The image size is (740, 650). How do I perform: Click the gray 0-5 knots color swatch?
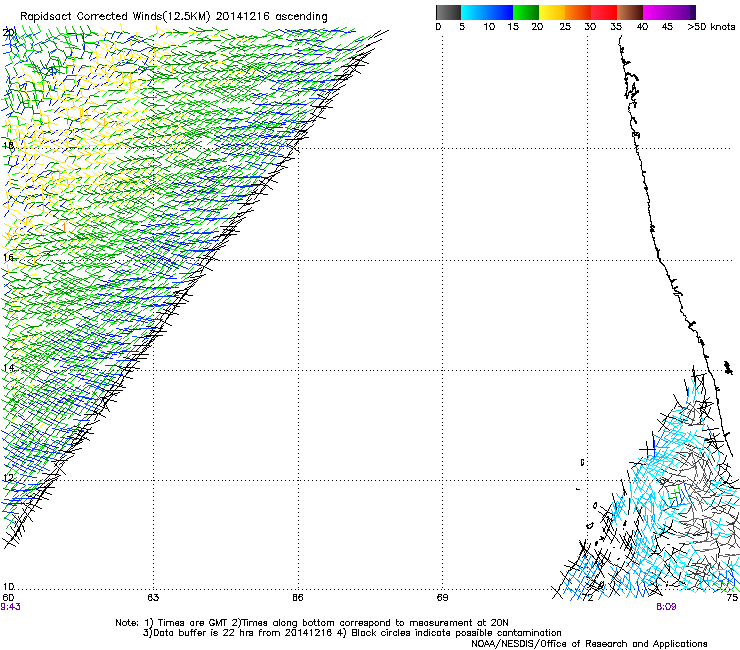(448, 12)
